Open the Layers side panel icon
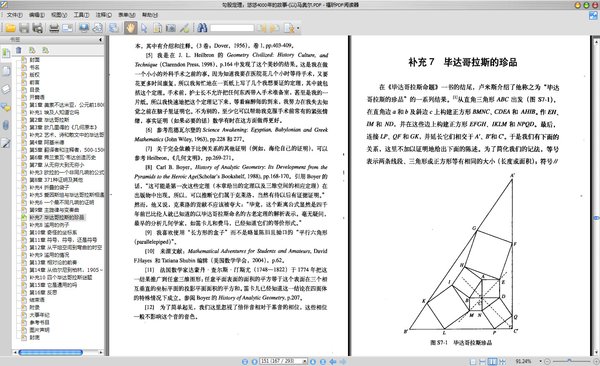Image resolution: width=600 pixels, height=366 pixels. 6,89
